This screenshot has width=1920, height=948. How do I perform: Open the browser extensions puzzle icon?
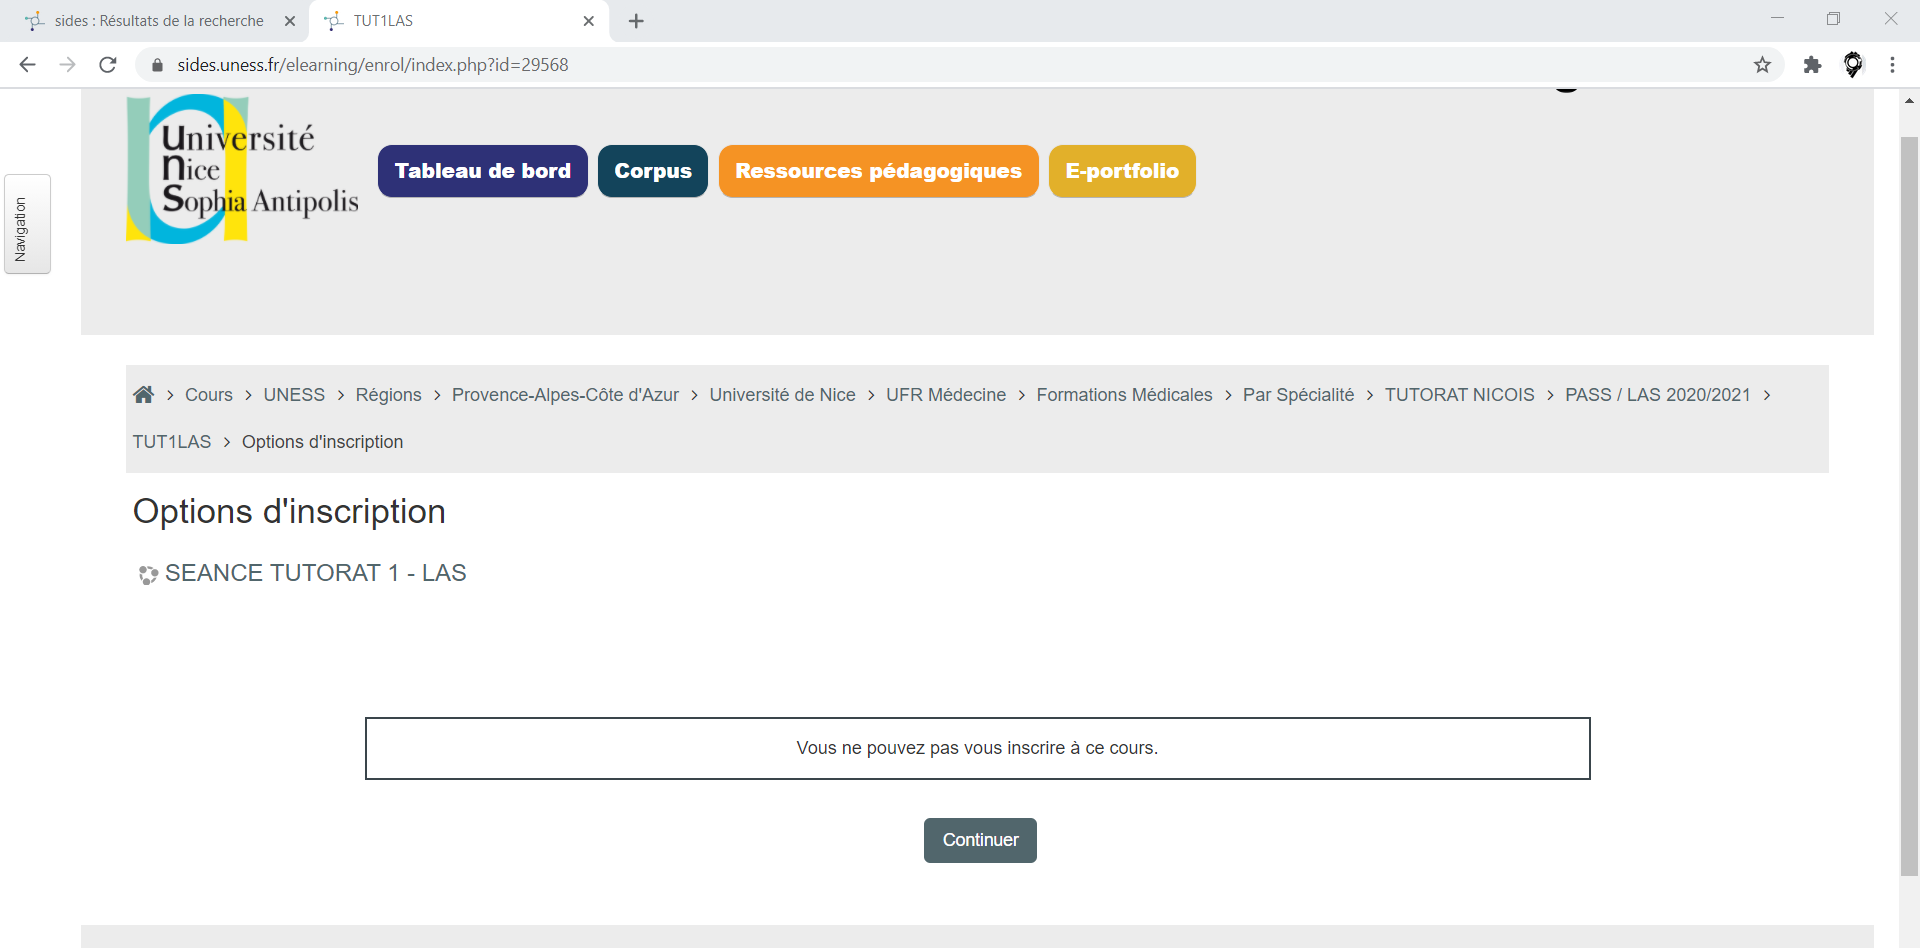point(1812,65)
